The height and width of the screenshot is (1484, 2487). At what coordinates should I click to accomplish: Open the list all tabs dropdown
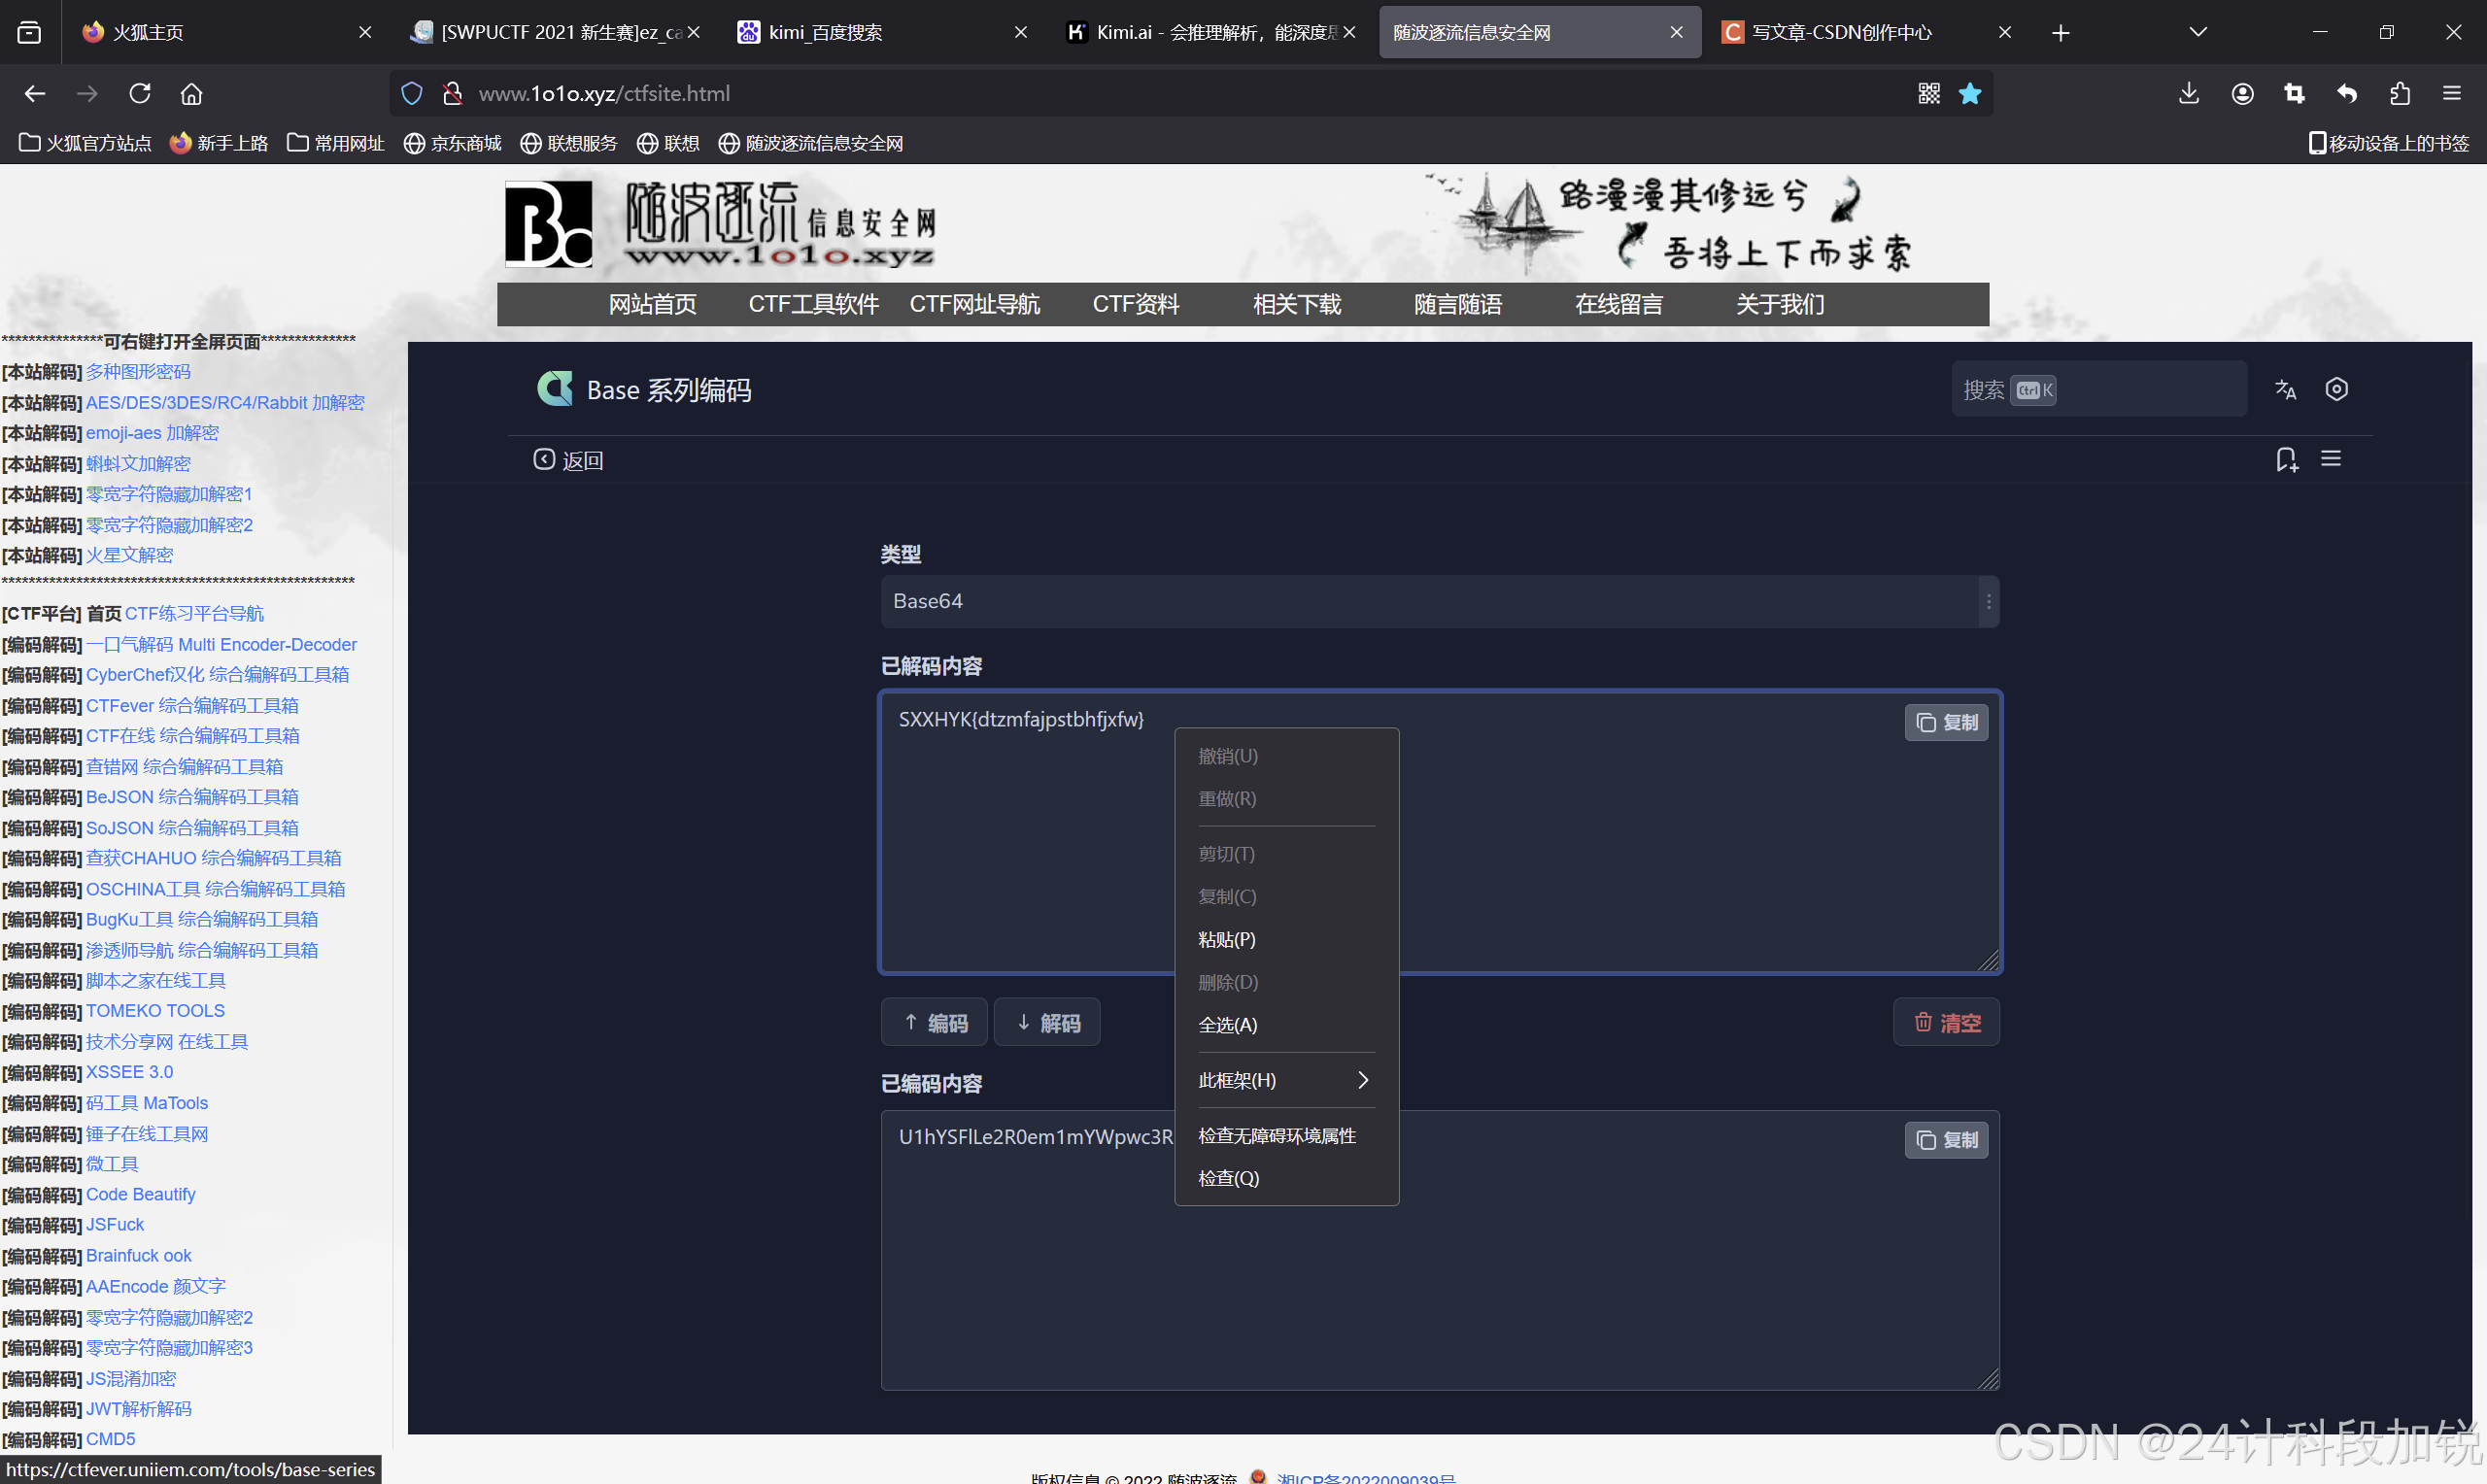pyautogui.click(x=2198, y=33)
